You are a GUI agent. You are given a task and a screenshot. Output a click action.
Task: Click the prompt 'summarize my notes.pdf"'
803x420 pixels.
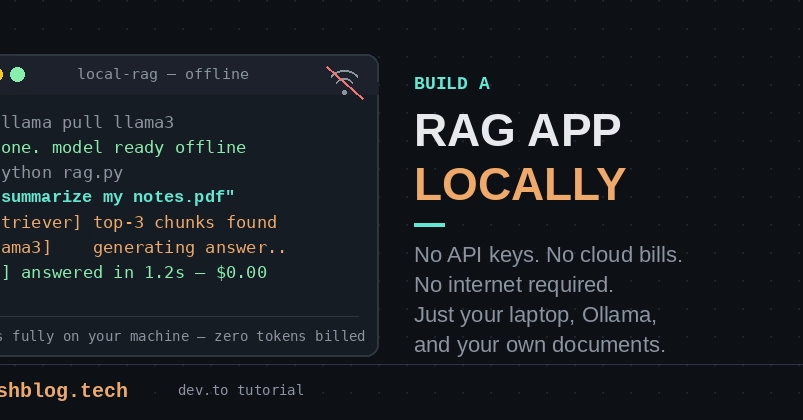117,197
